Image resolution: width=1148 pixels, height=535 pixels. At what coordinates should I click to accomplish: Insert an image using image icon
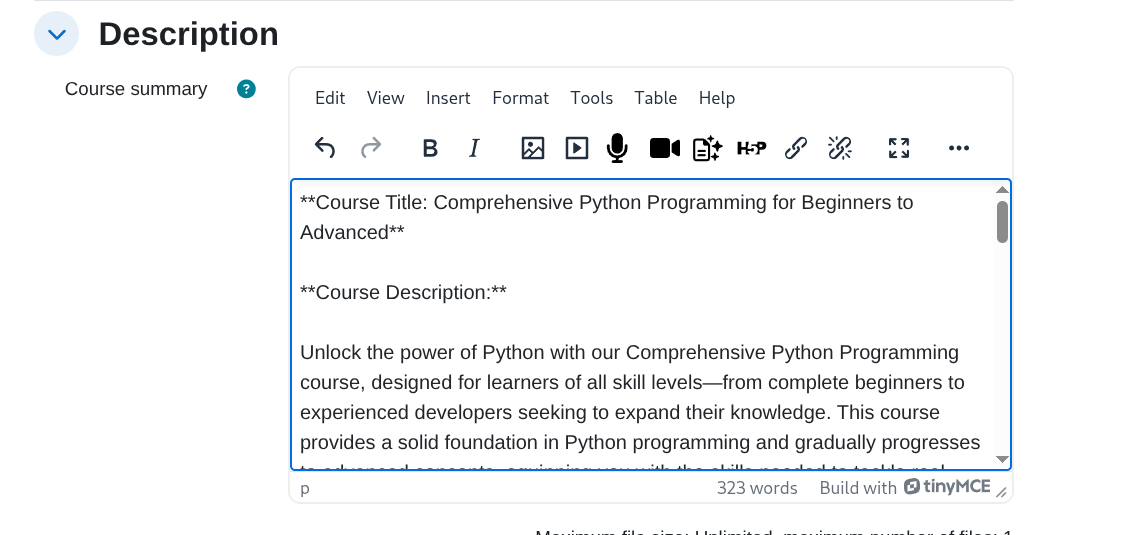click(x=532, y=148)
